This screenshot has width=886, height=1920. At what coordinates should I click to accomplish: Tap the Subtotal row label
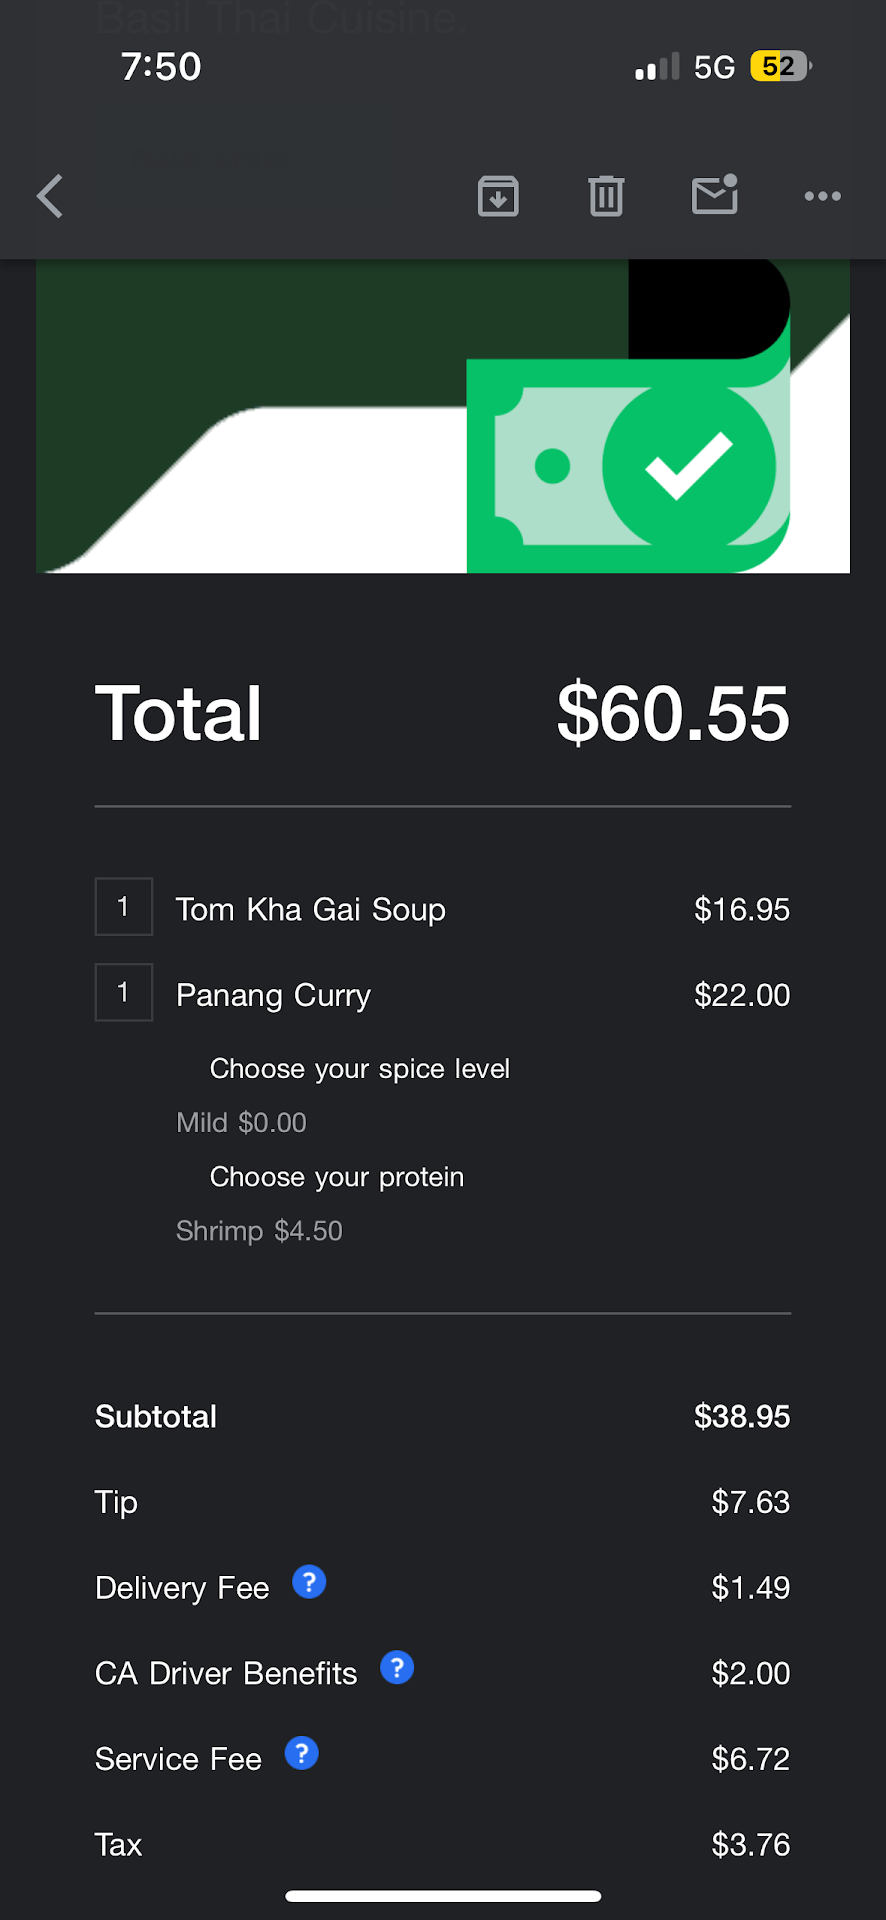(x=156, y=1416)
